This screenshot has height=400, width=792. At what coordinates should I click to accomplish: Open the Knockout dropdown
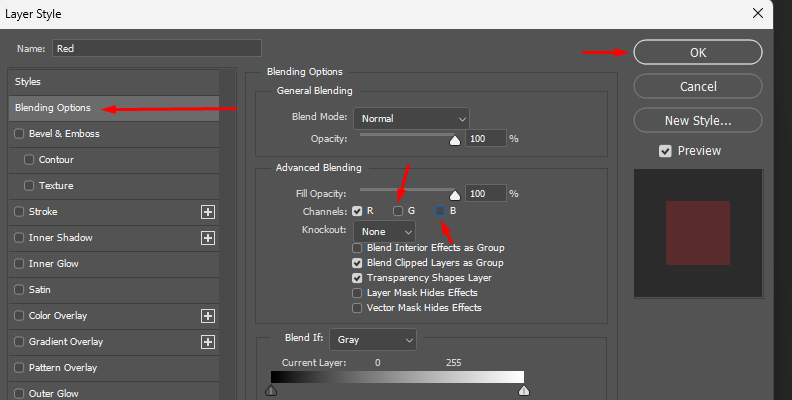pyautogui.click(x=384, y=232)
